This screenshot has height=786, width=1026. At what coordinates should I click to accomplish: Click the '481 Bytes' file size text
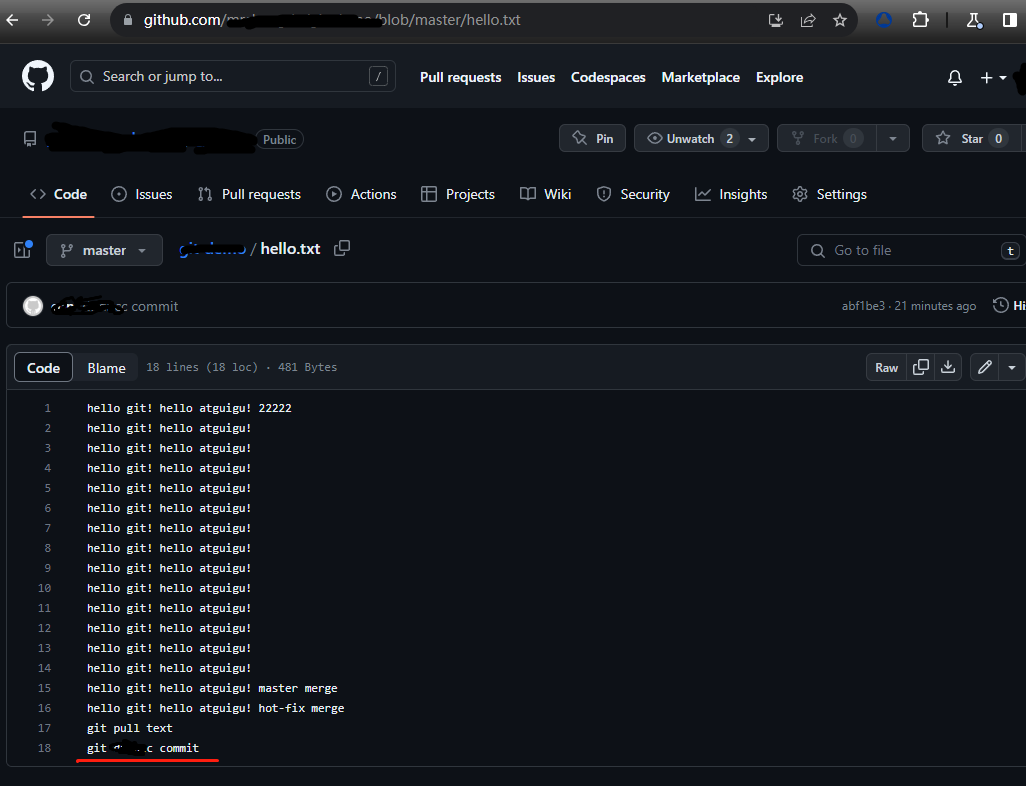coord(307,367)
